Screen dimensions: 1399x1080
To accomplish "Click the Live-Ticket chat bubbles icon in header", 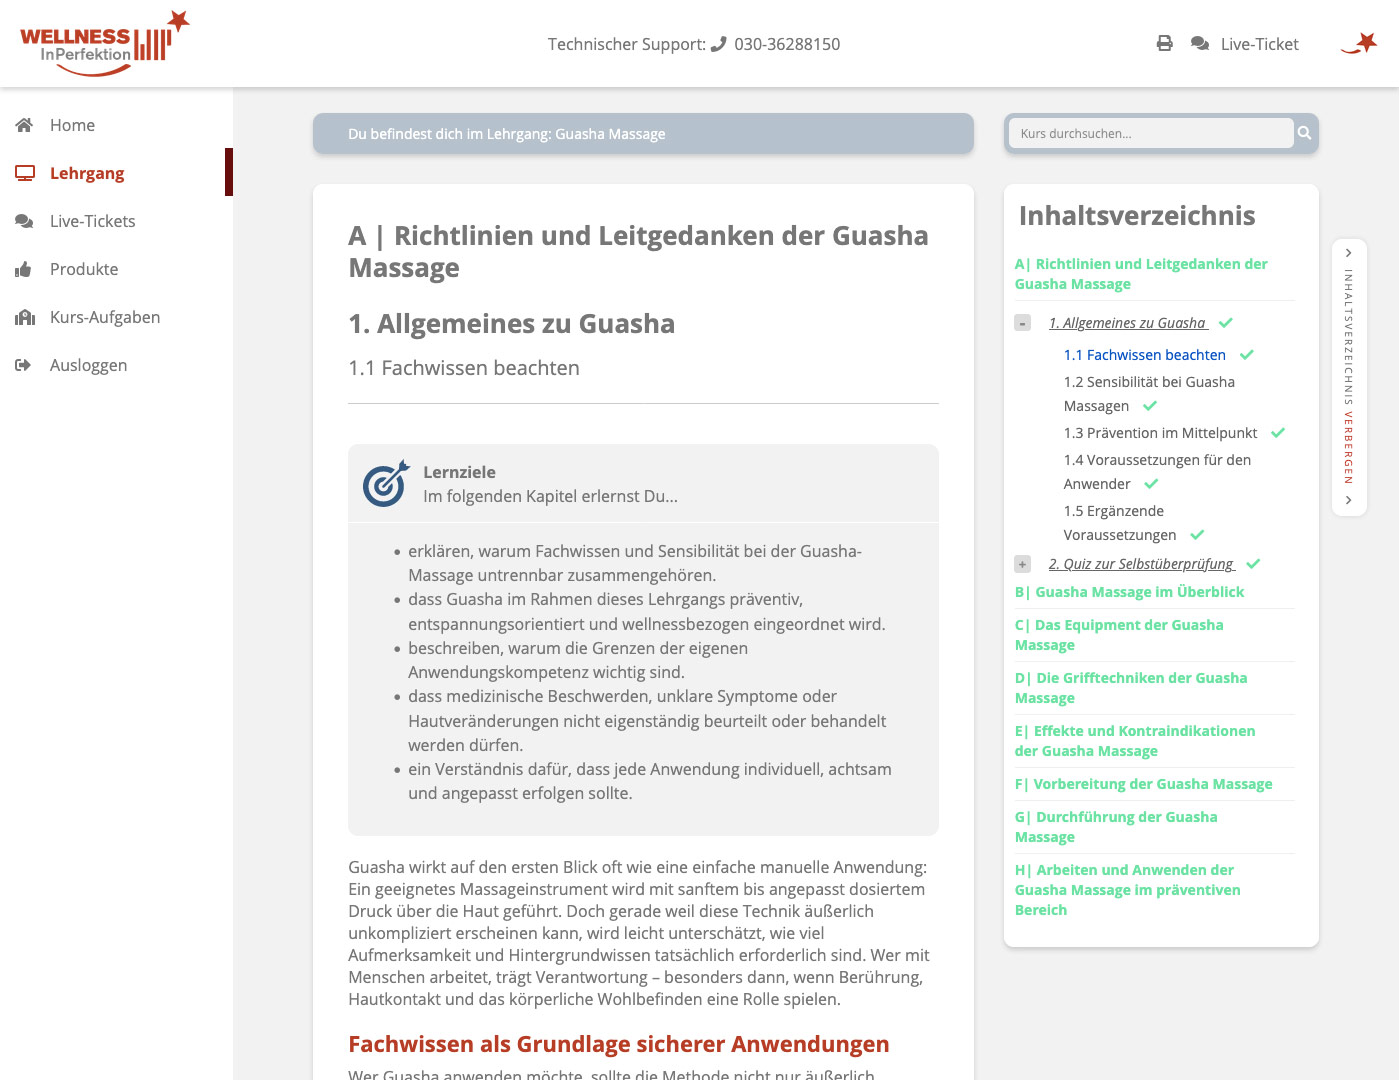I will (1200, 44).
